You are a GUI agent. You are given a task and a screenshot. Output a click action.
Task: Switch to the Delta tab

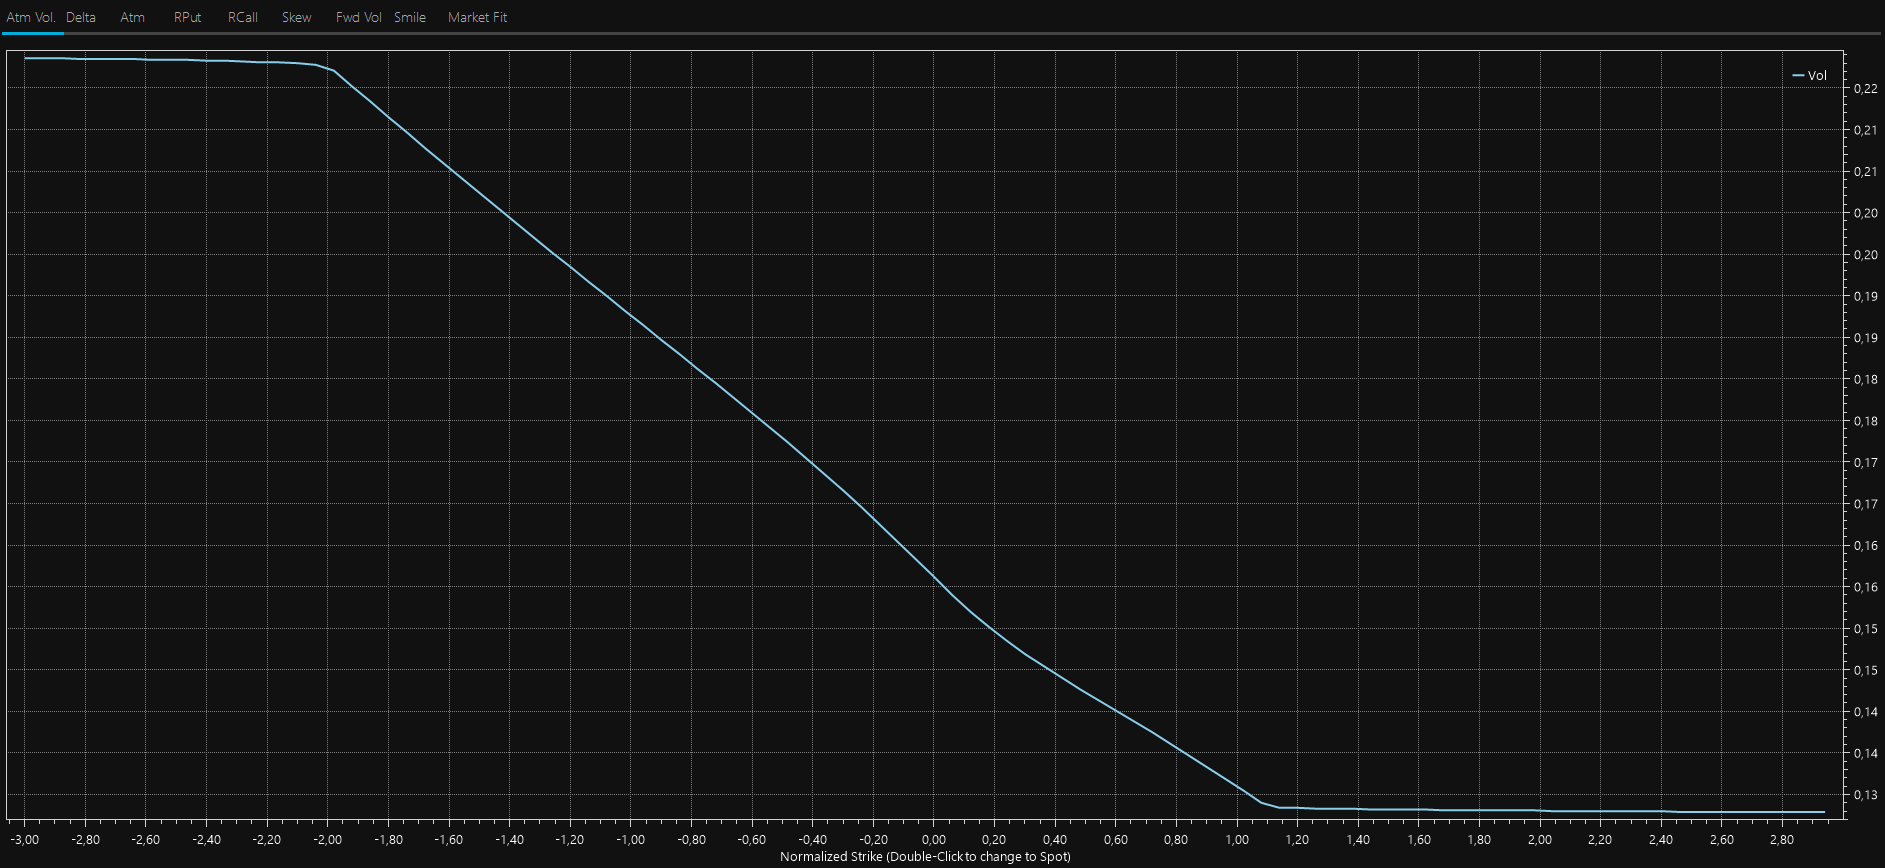click(x=81, y=17)
